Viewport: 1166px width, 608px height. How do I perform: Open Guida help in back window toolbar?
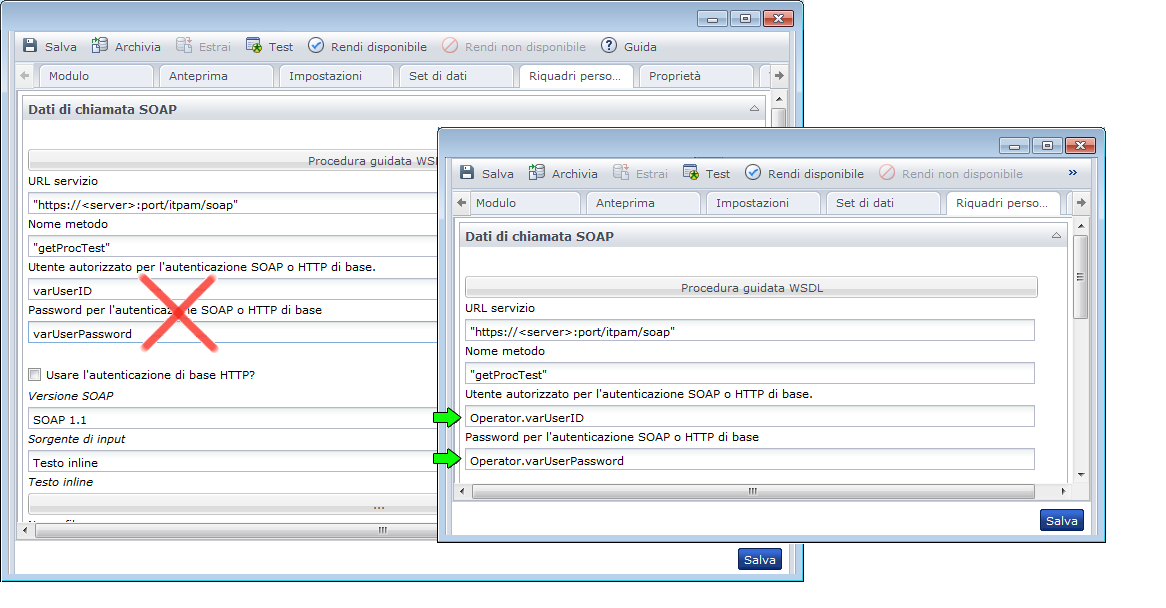[x=629, y=46]
